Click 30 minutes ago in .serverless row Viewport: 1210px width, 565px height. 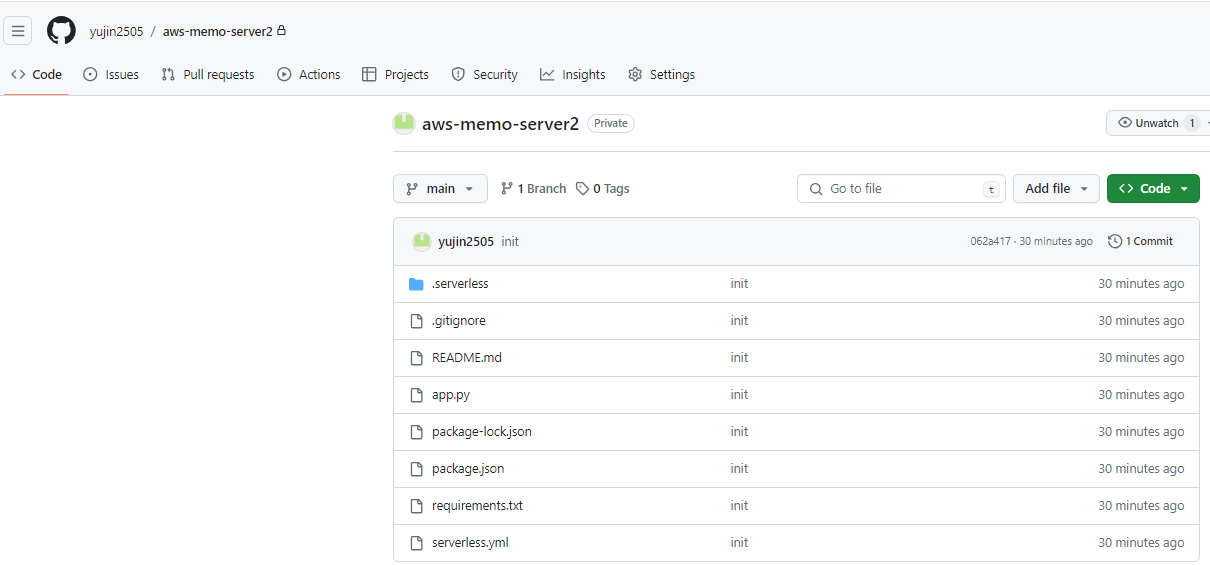(x=1141, y=284)
